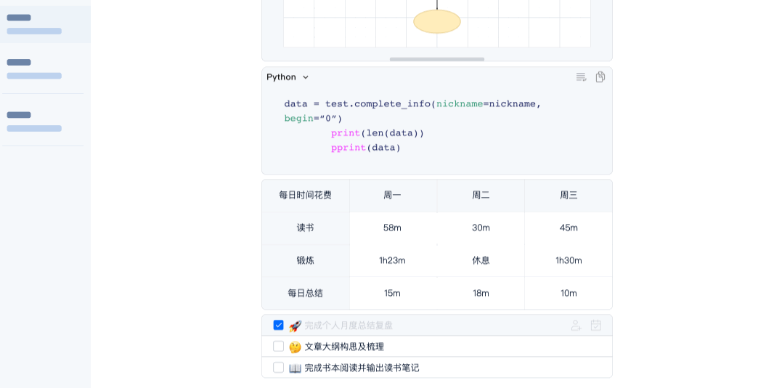Click the thinking-face emoji on second task
The image size is (776, 388).
click(295, 347)
